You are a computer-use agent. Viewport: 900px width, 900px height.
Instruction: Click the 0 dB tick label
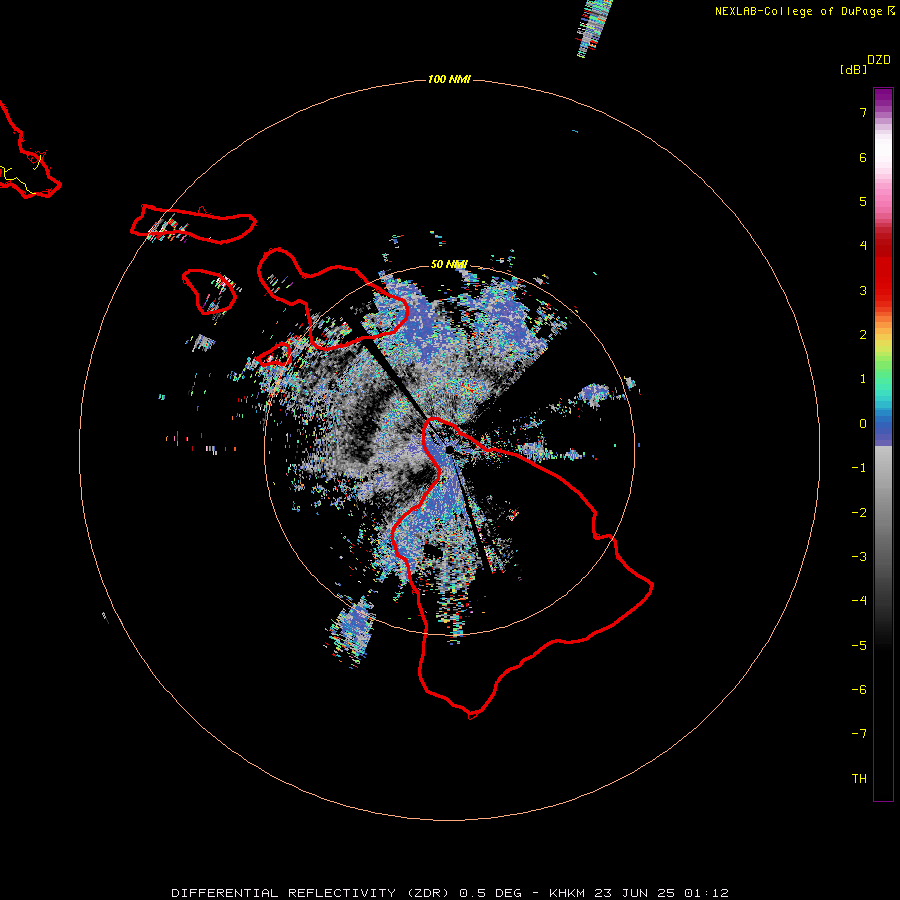[863, 424]
